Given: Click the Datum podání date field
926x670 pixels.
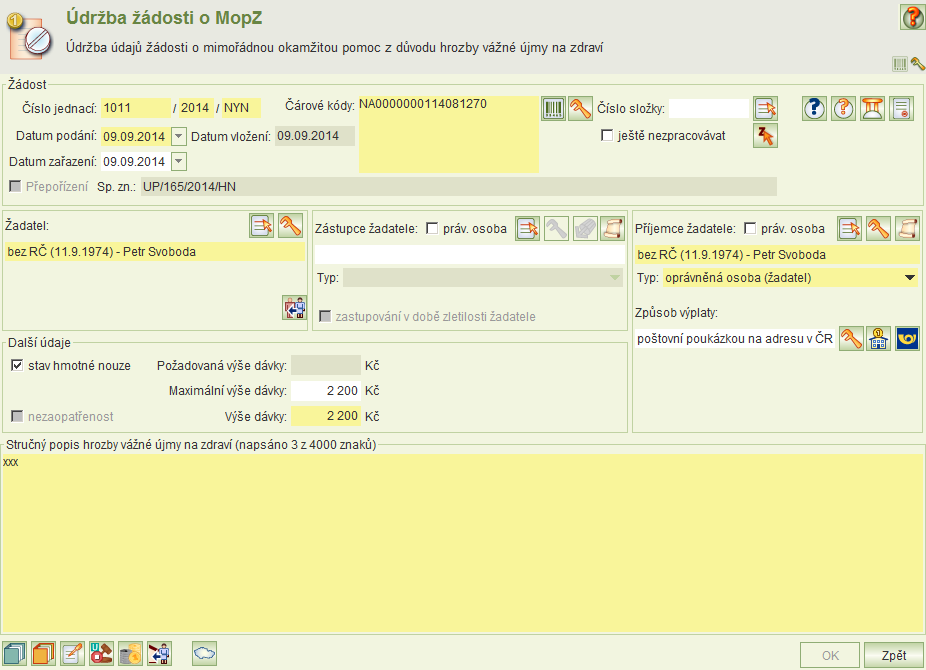Looking at the screenshot, I should tap(135, 136).
